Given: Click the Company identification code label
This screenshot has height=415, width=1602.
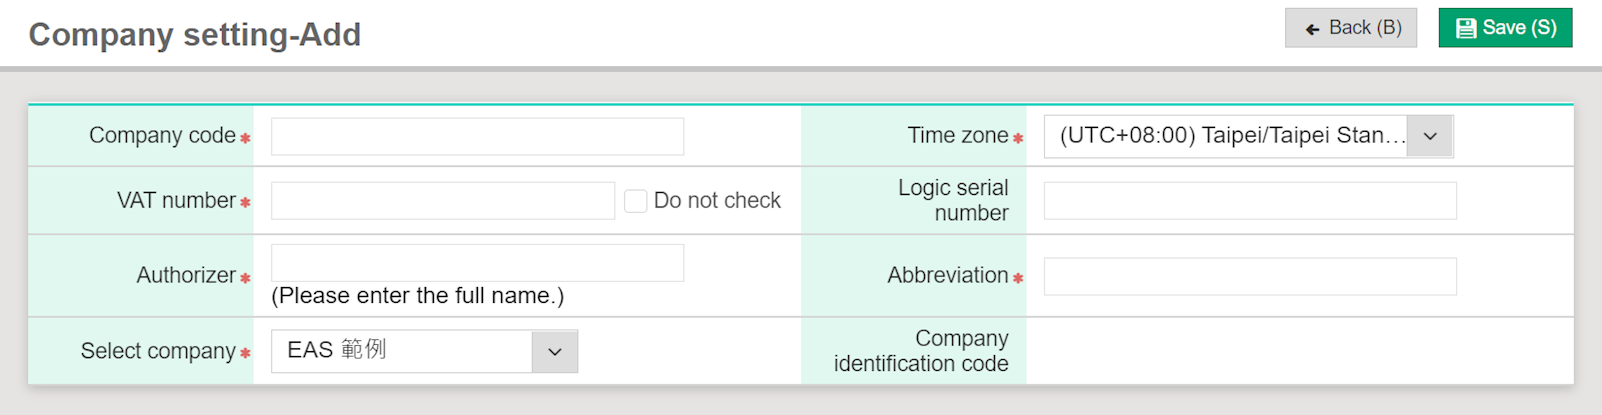Looking at the screenshot, I should pyautogui.click(x=921, y=351).
